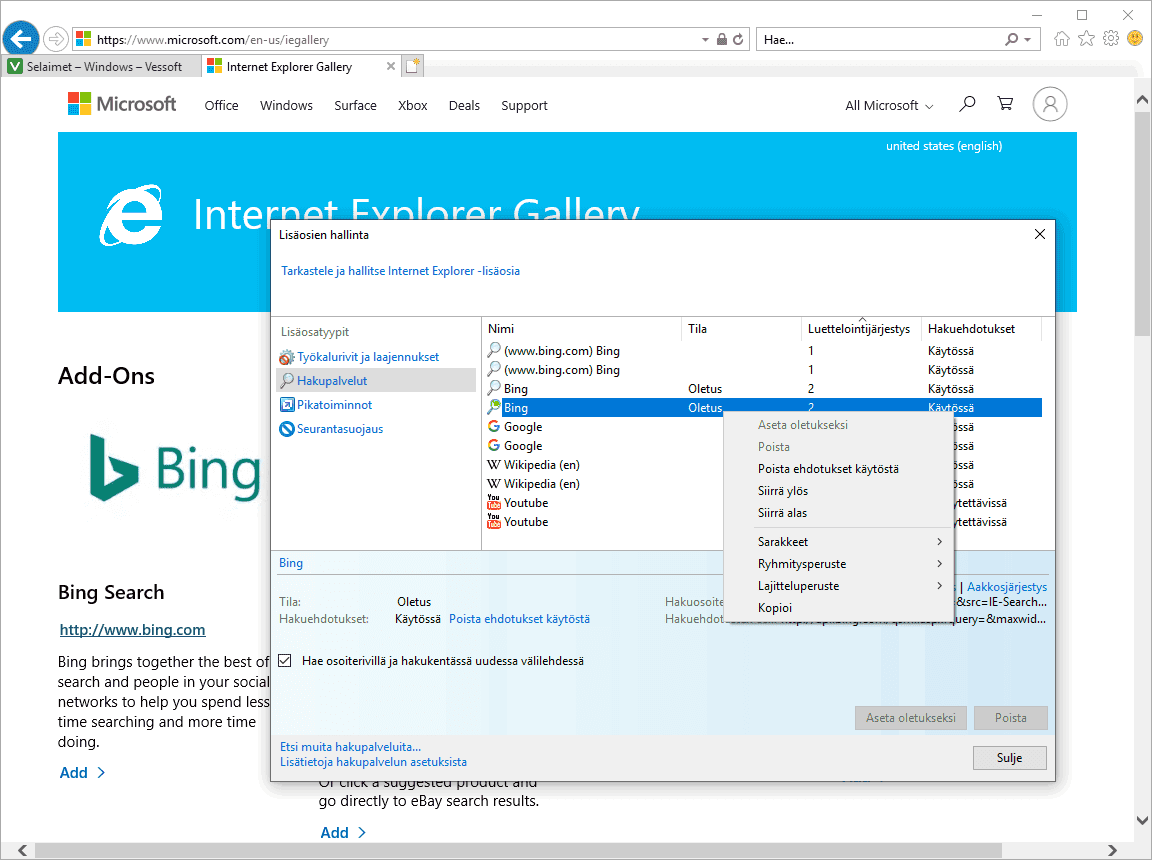Select Seurantasuojaus add-on type
Image resolution: width=1152 pixels, height=860 pixels.
(331, 429)
